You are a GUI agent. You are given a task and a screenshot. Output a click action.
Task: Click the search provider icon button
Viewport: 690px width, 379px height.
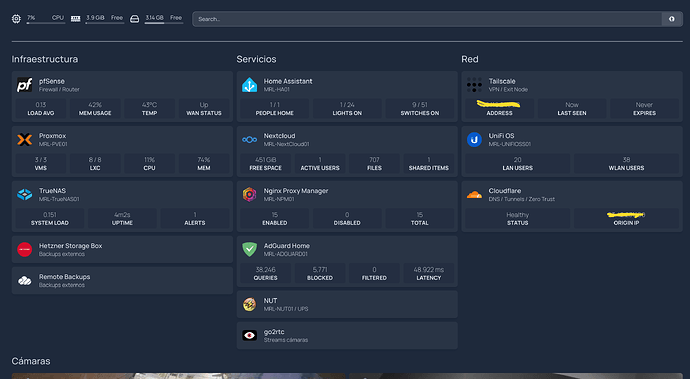pos(672,19)
